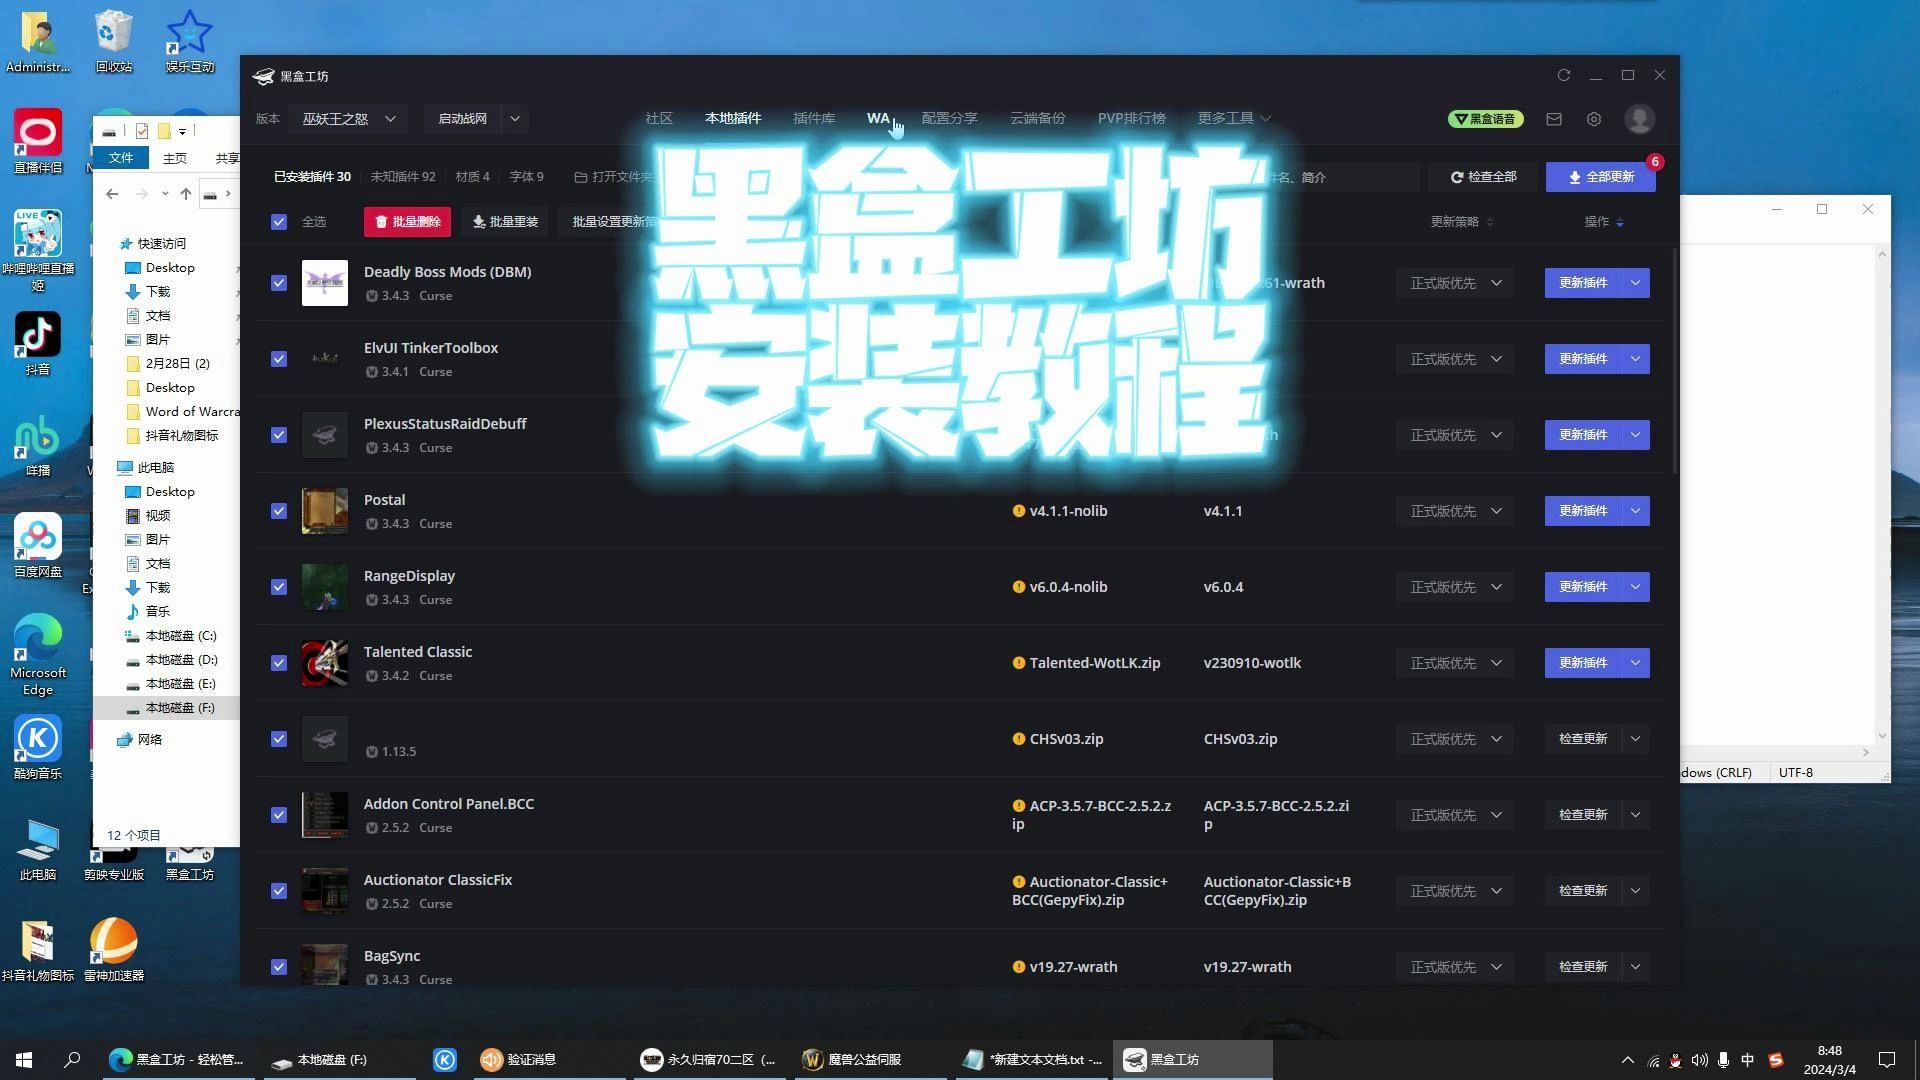Image resolution: width=1920 pixels, height=1080 pixels.
Task: Click the 批量删除 red button
Action: (407, 222)
